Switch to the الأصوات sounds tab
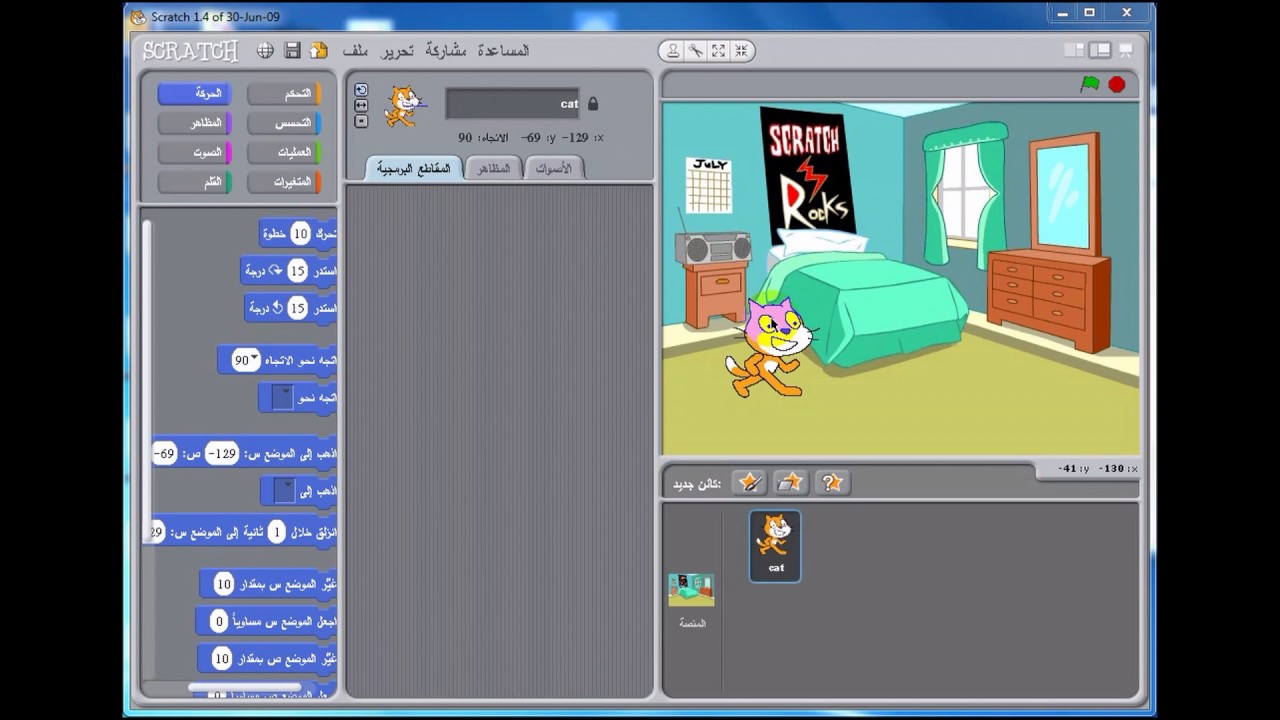1280x720 pixels. click(553, 168)
